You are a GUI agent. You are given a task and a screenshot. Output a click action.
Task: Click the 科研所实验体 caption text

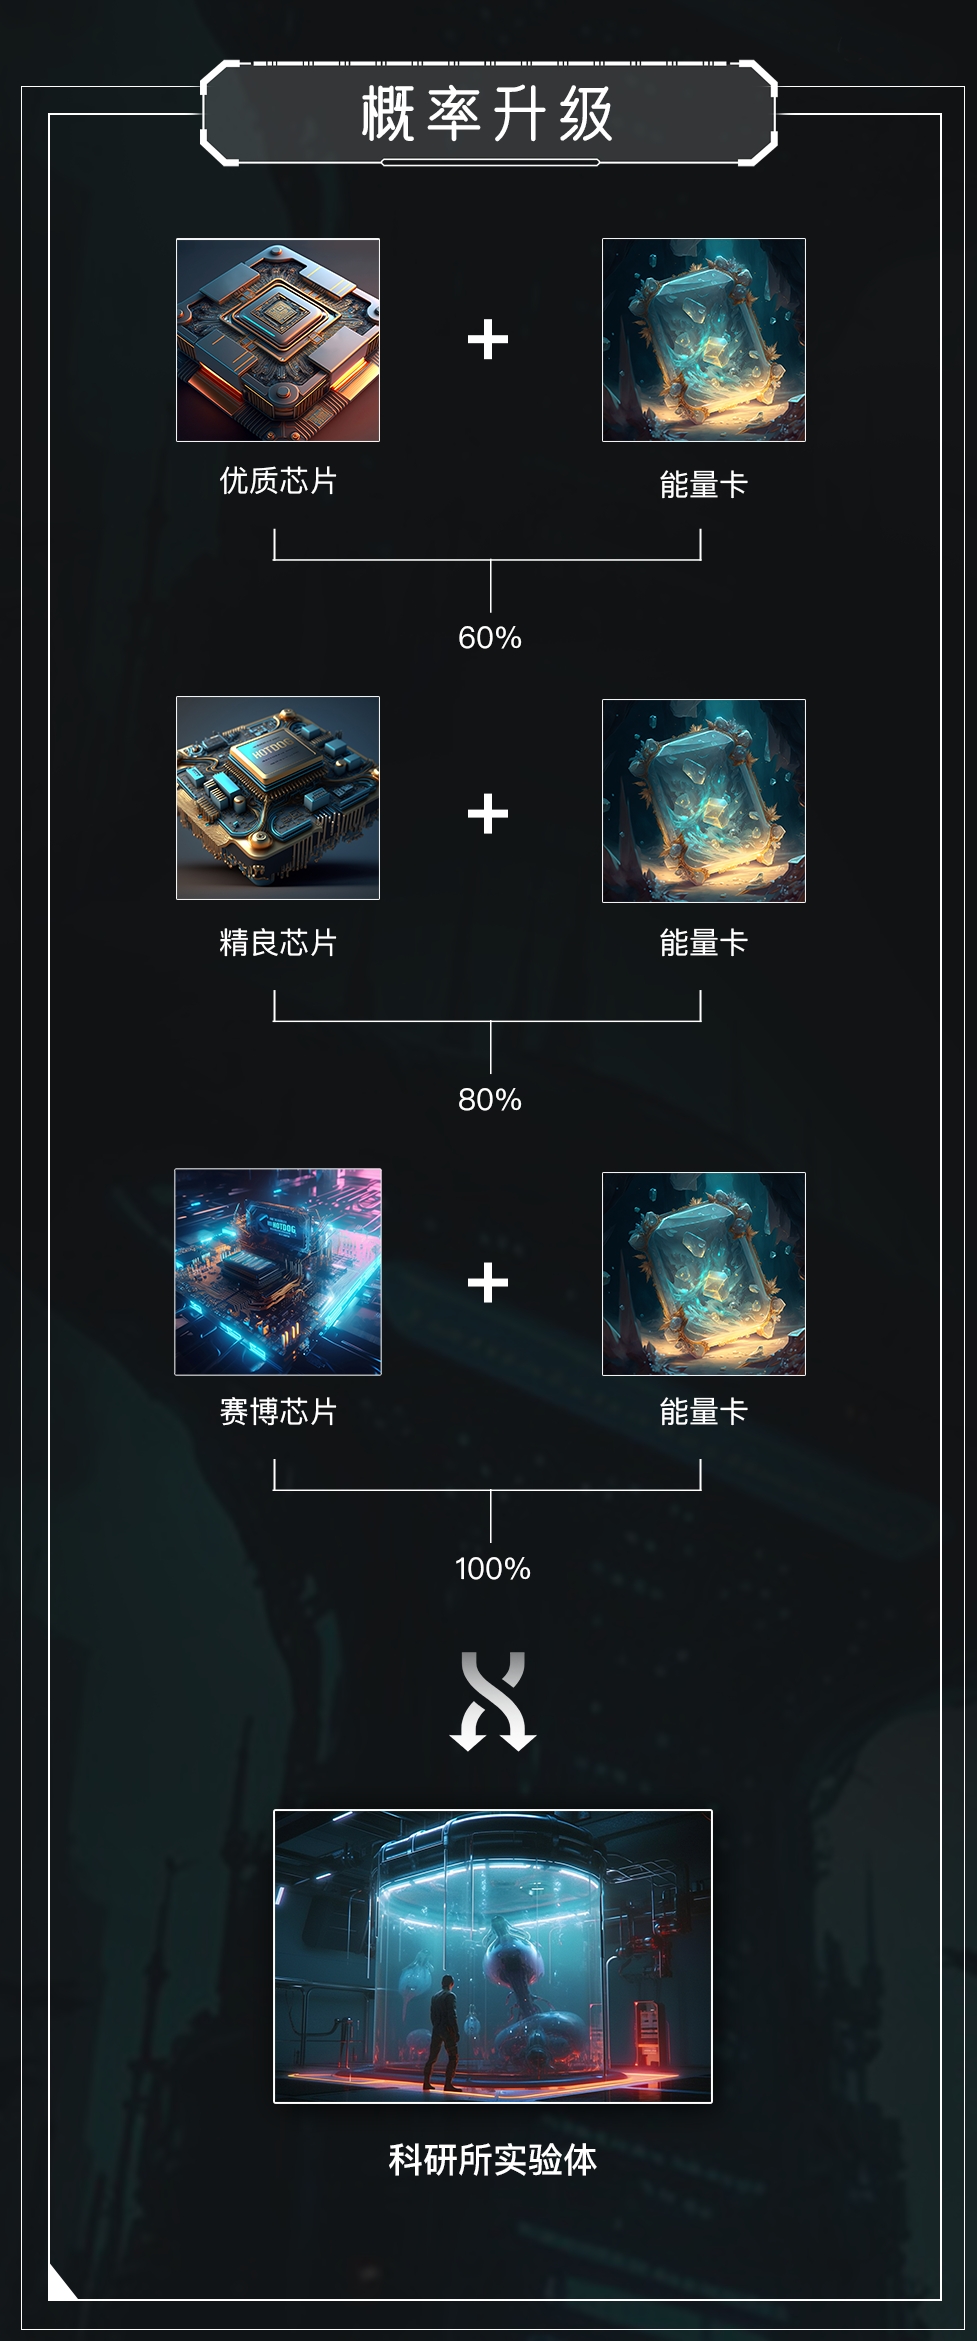(493, 2160)
